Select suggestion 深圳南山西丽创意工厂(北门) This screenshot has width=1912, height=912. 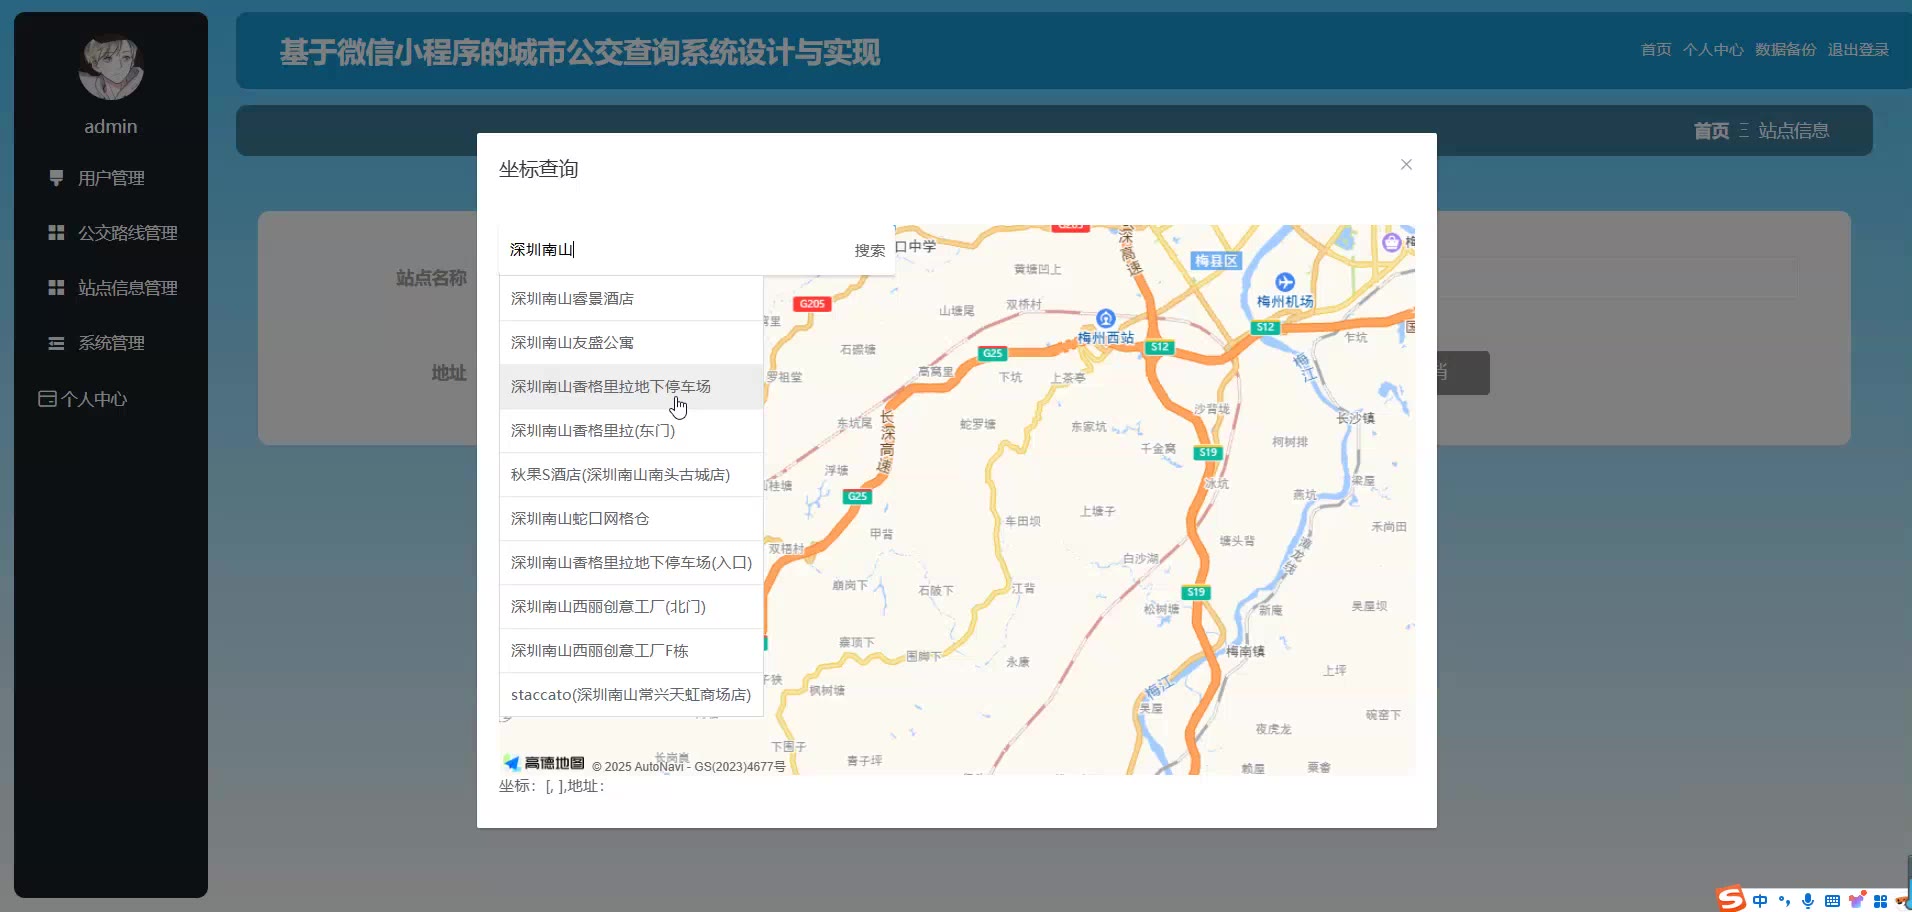point(631,606)
